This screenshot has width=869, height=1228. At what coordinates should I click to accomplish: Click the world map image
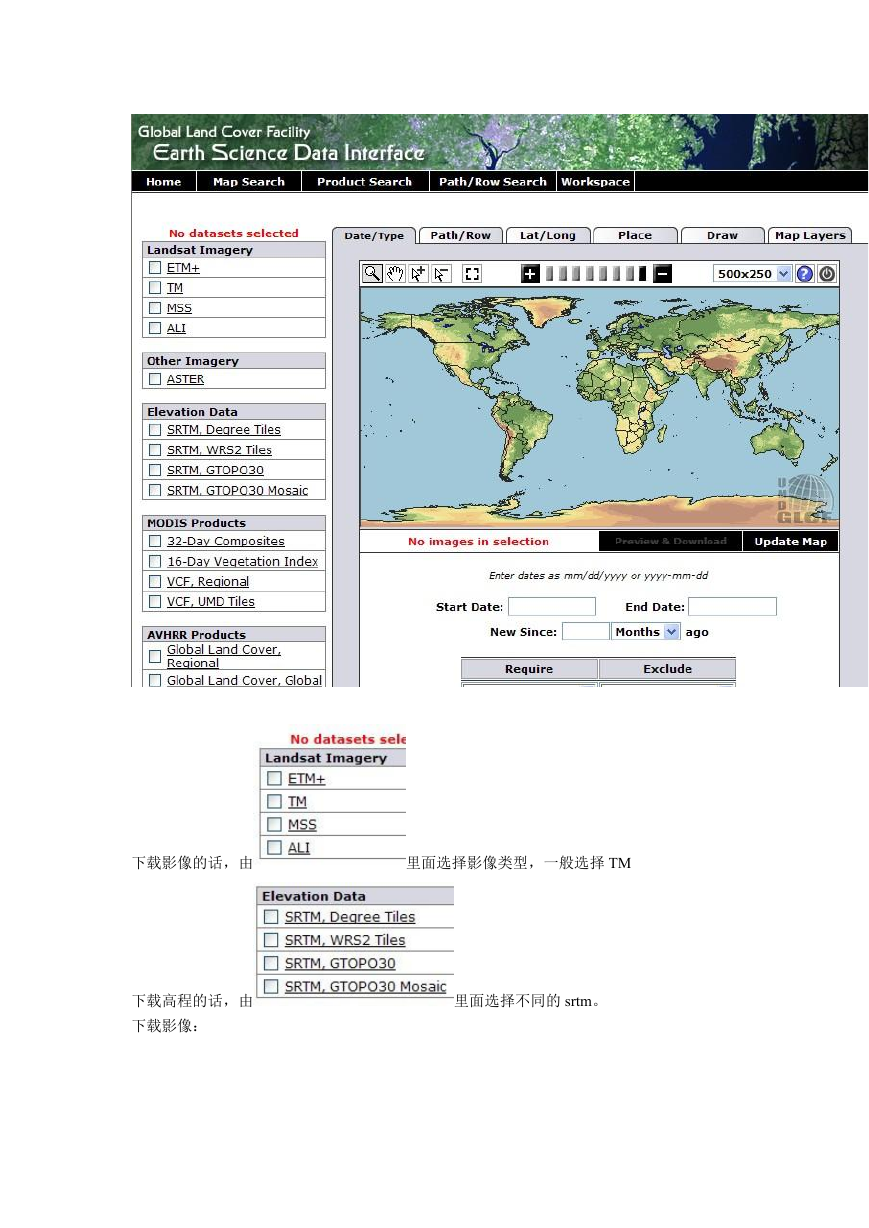[599, 407]
